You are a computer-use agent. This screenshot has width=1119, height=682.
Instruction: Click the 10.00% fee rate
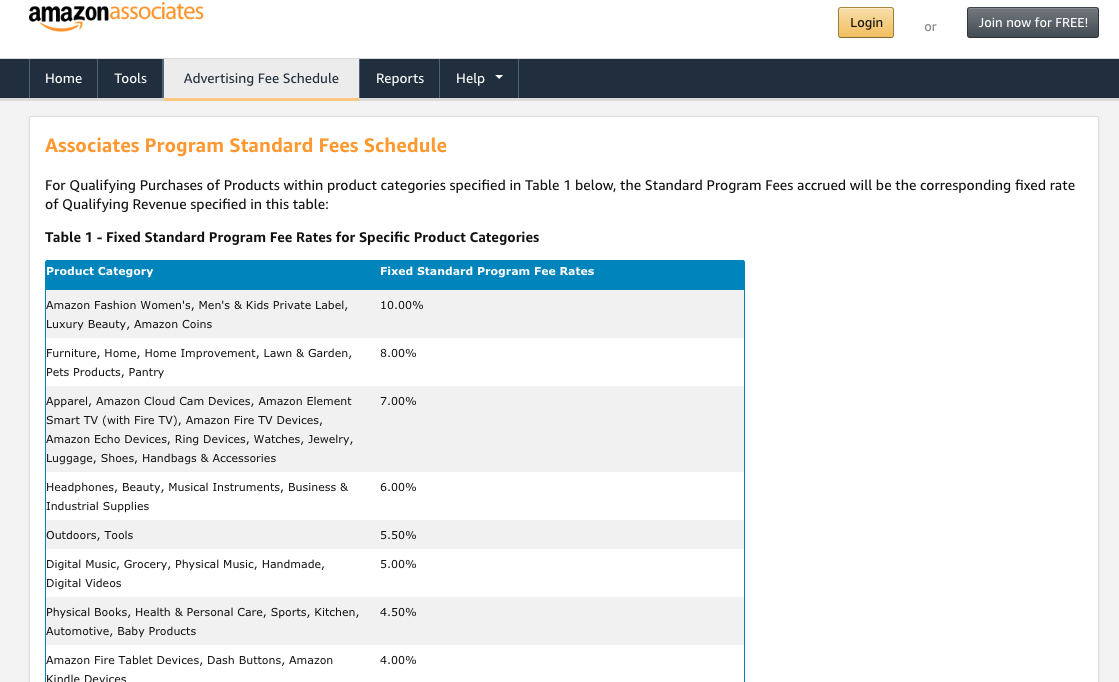pos(402,305)
